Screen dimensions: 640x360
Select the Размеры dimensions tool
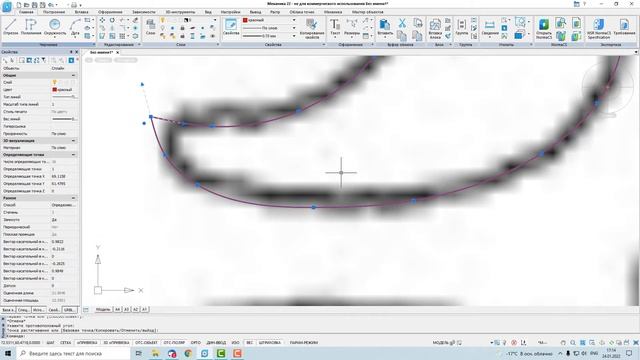[351, 27]
